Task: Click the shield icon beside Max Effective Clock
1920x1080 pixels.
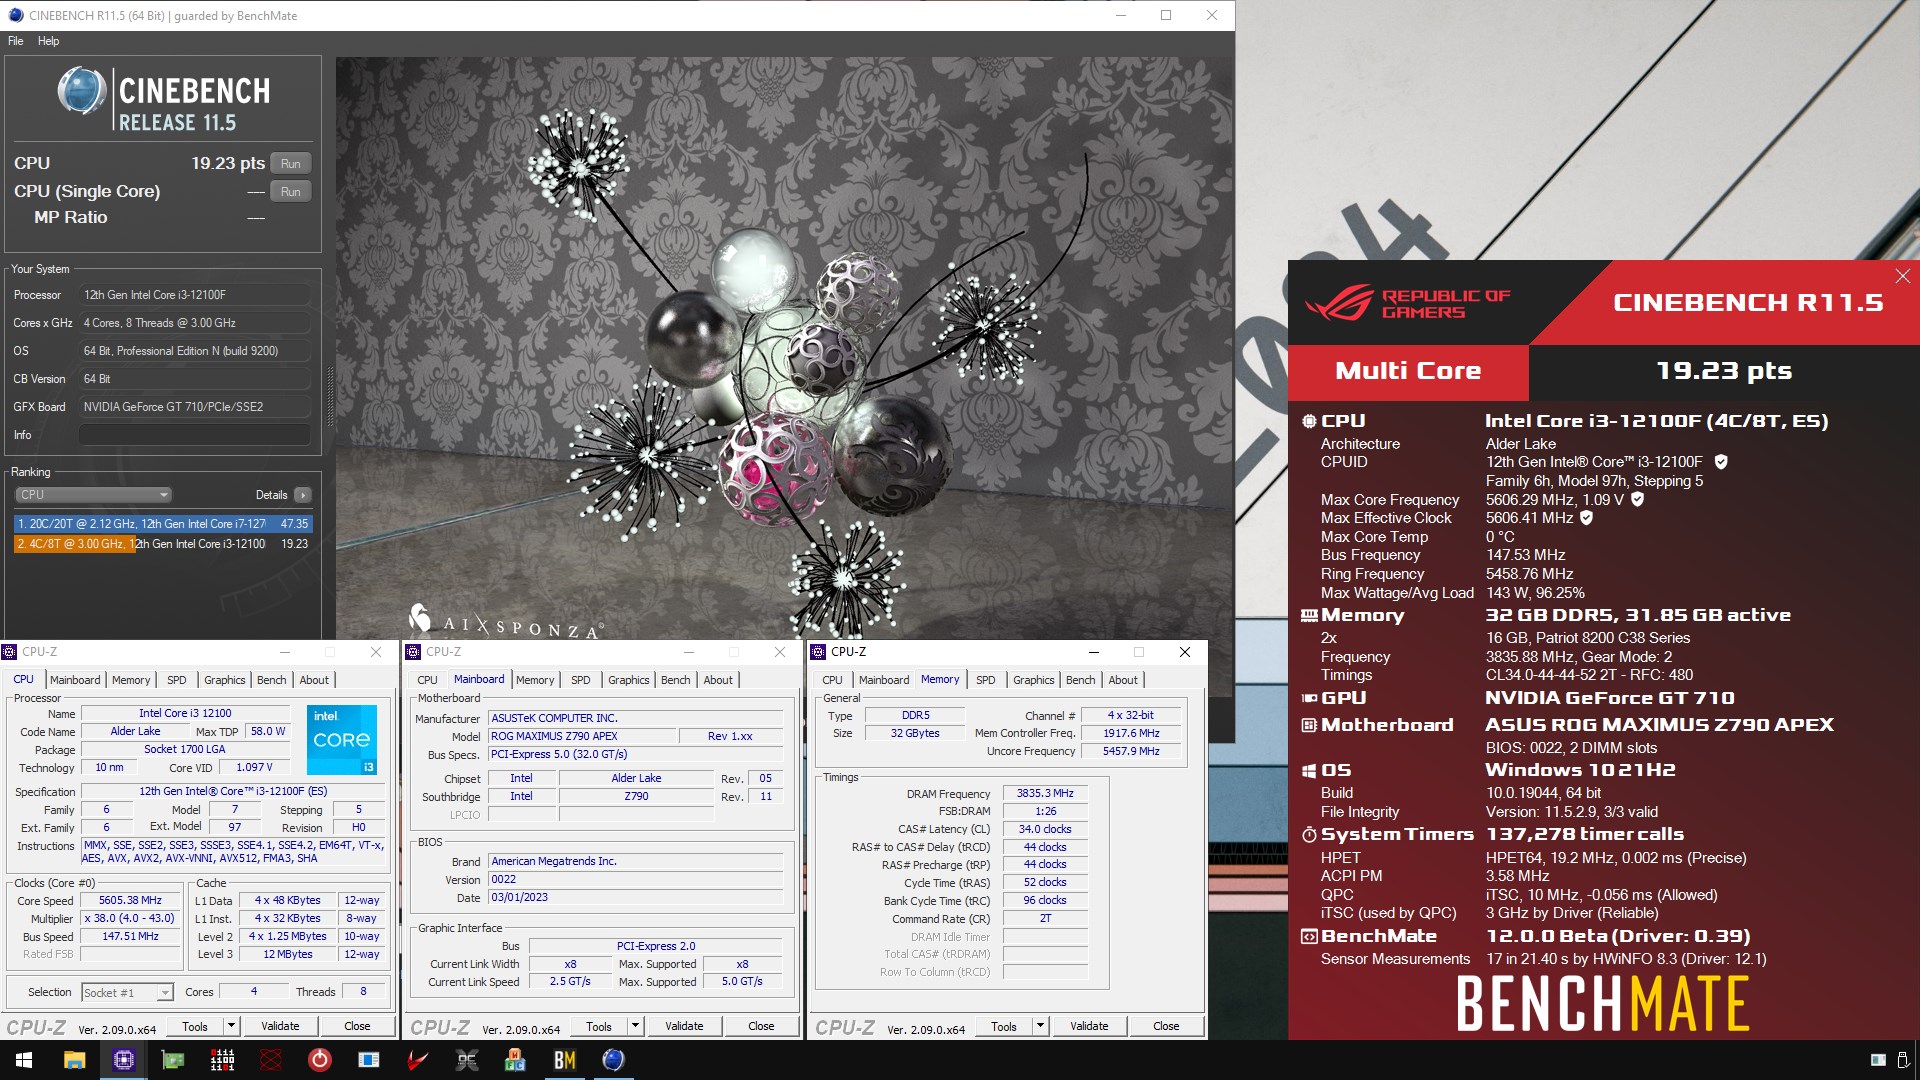Action: [x=1587, y=518]
